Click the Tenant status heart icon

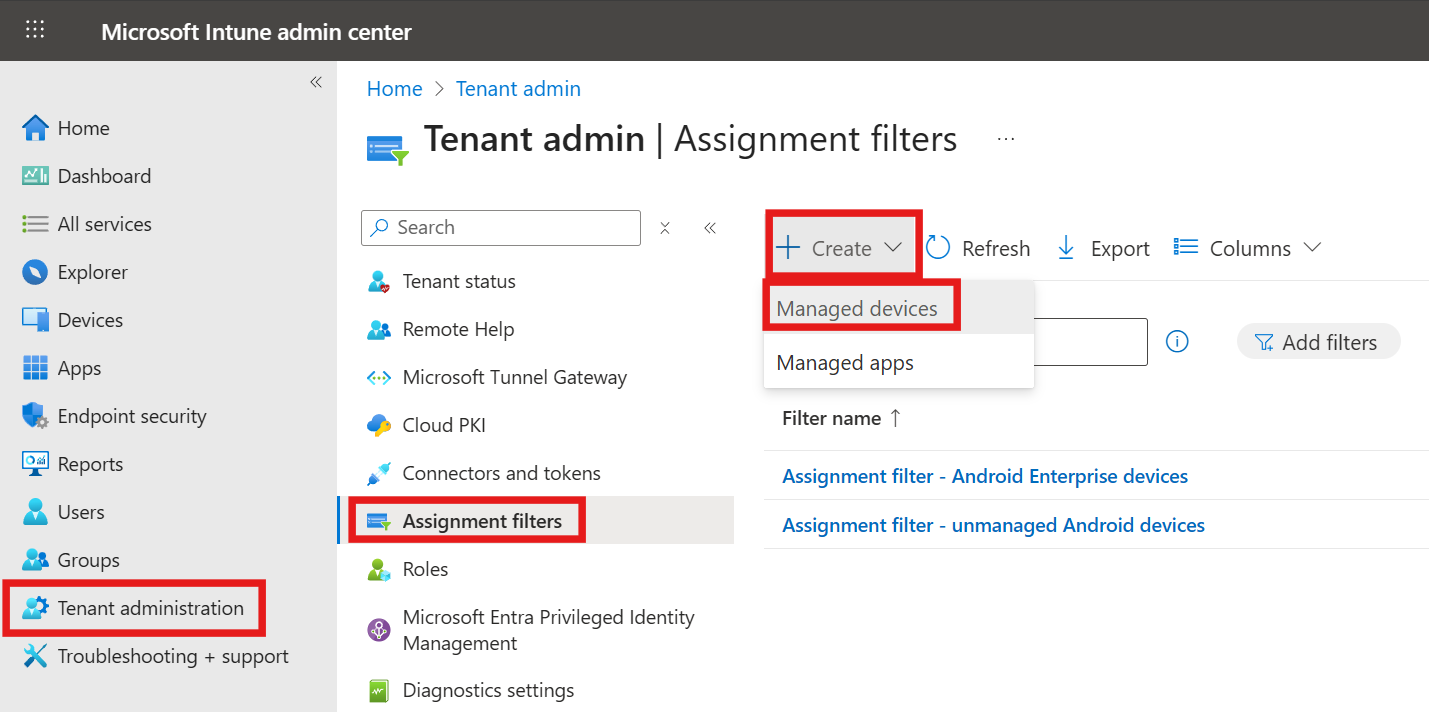coord(379,282)
